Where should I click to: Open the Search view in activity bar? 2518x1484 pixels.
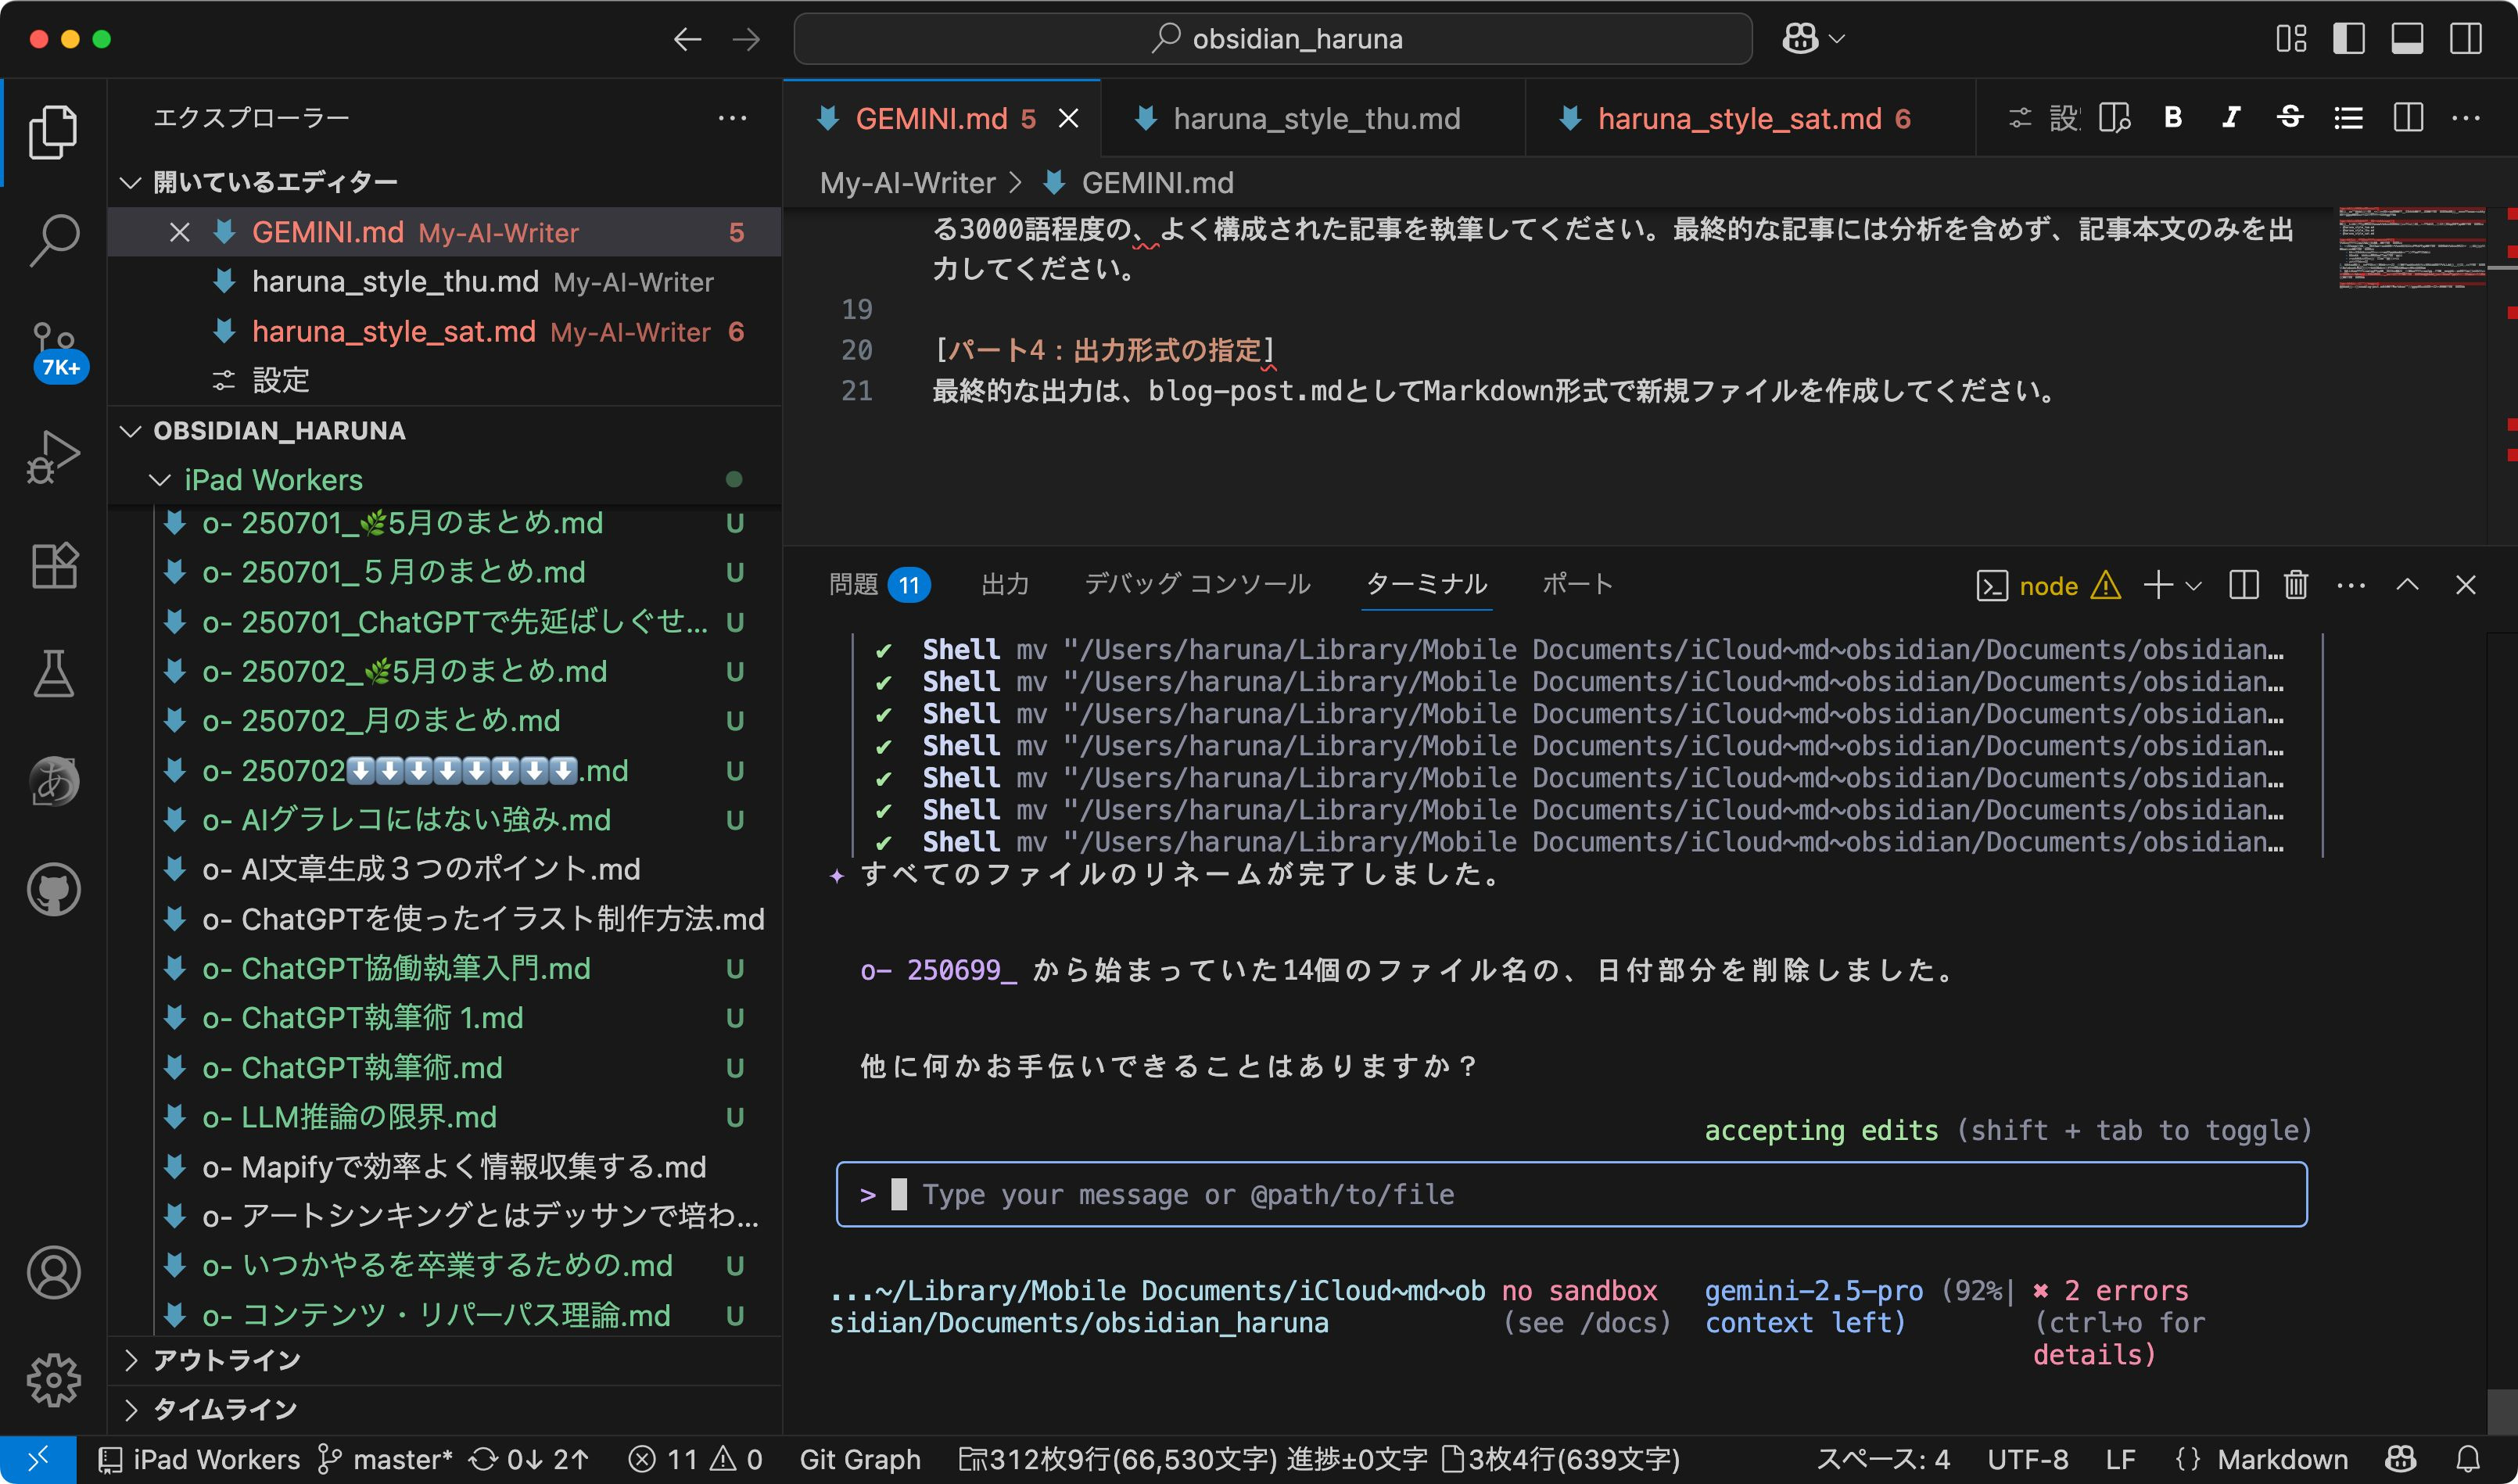tap(54, 240)
